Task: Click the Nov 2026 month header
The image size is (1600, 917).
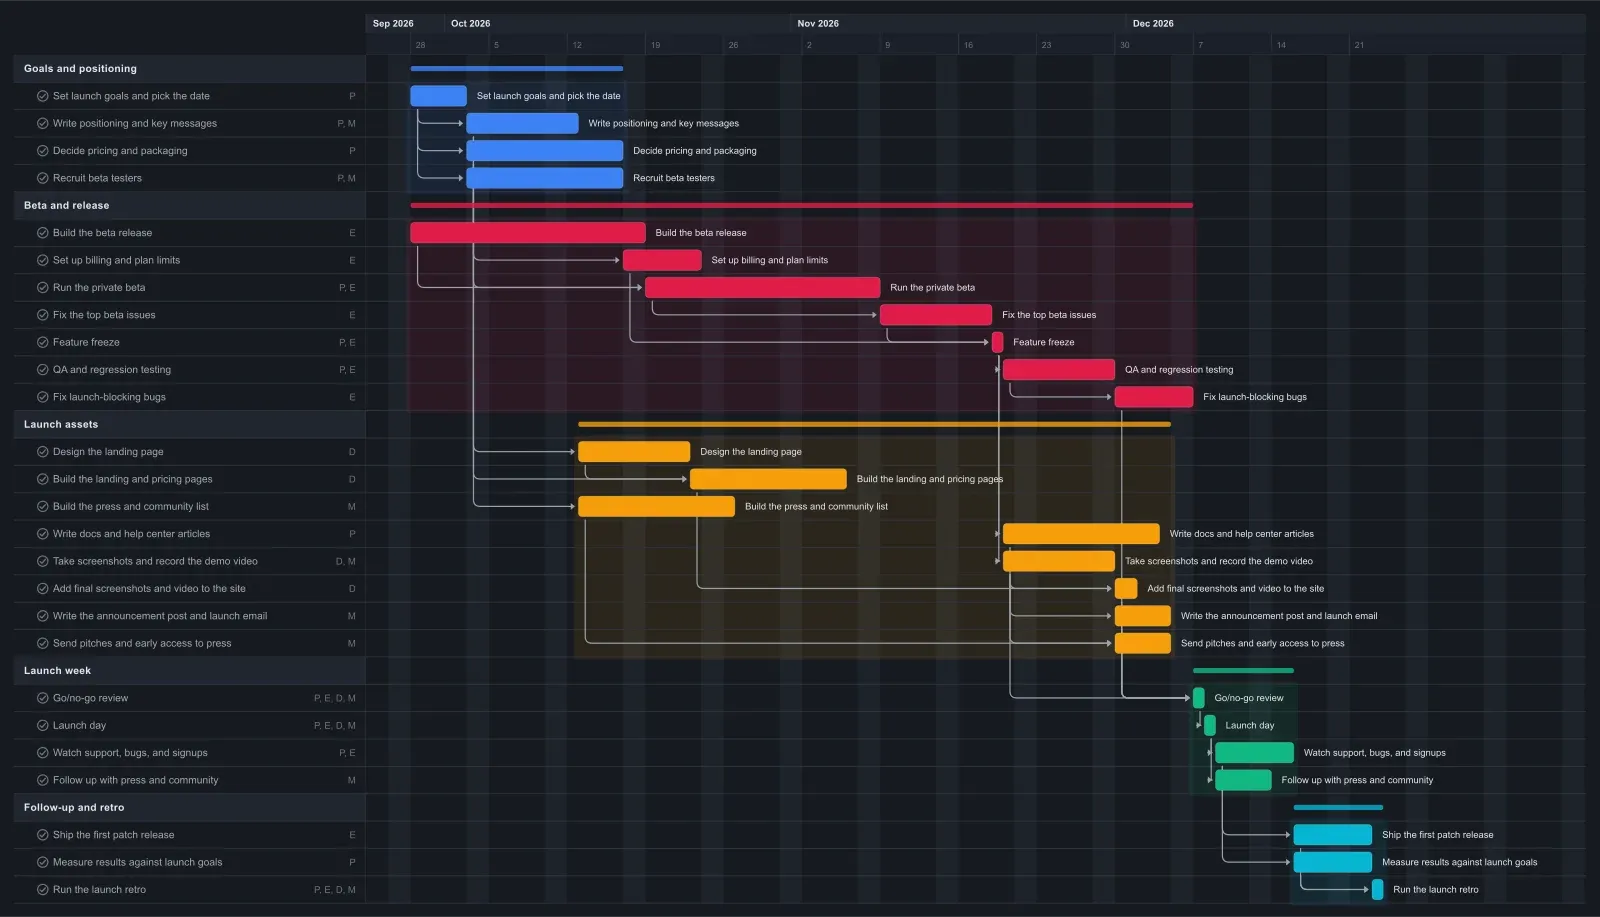Action: pyautogui.click(x=818, y=23)
